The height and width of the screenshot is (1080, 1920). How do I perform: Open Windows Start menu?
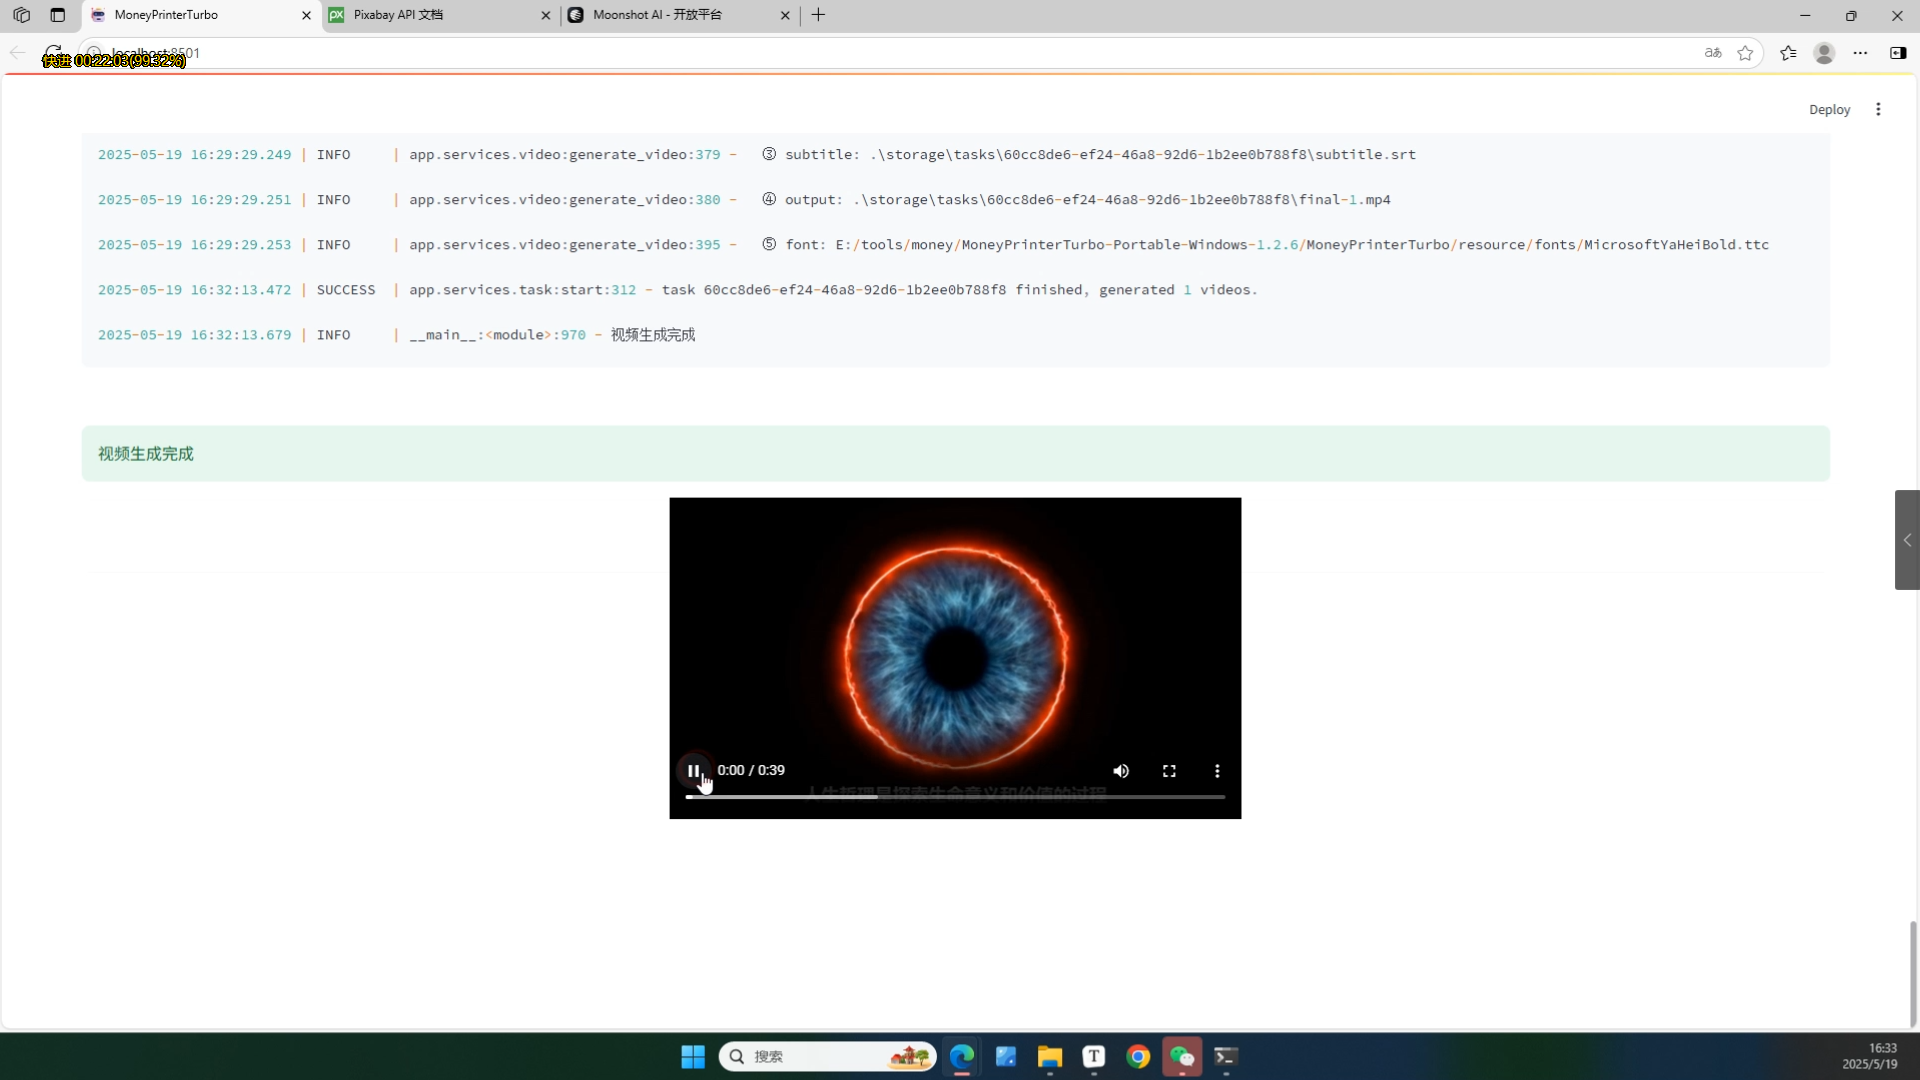tap(693, 1057)
